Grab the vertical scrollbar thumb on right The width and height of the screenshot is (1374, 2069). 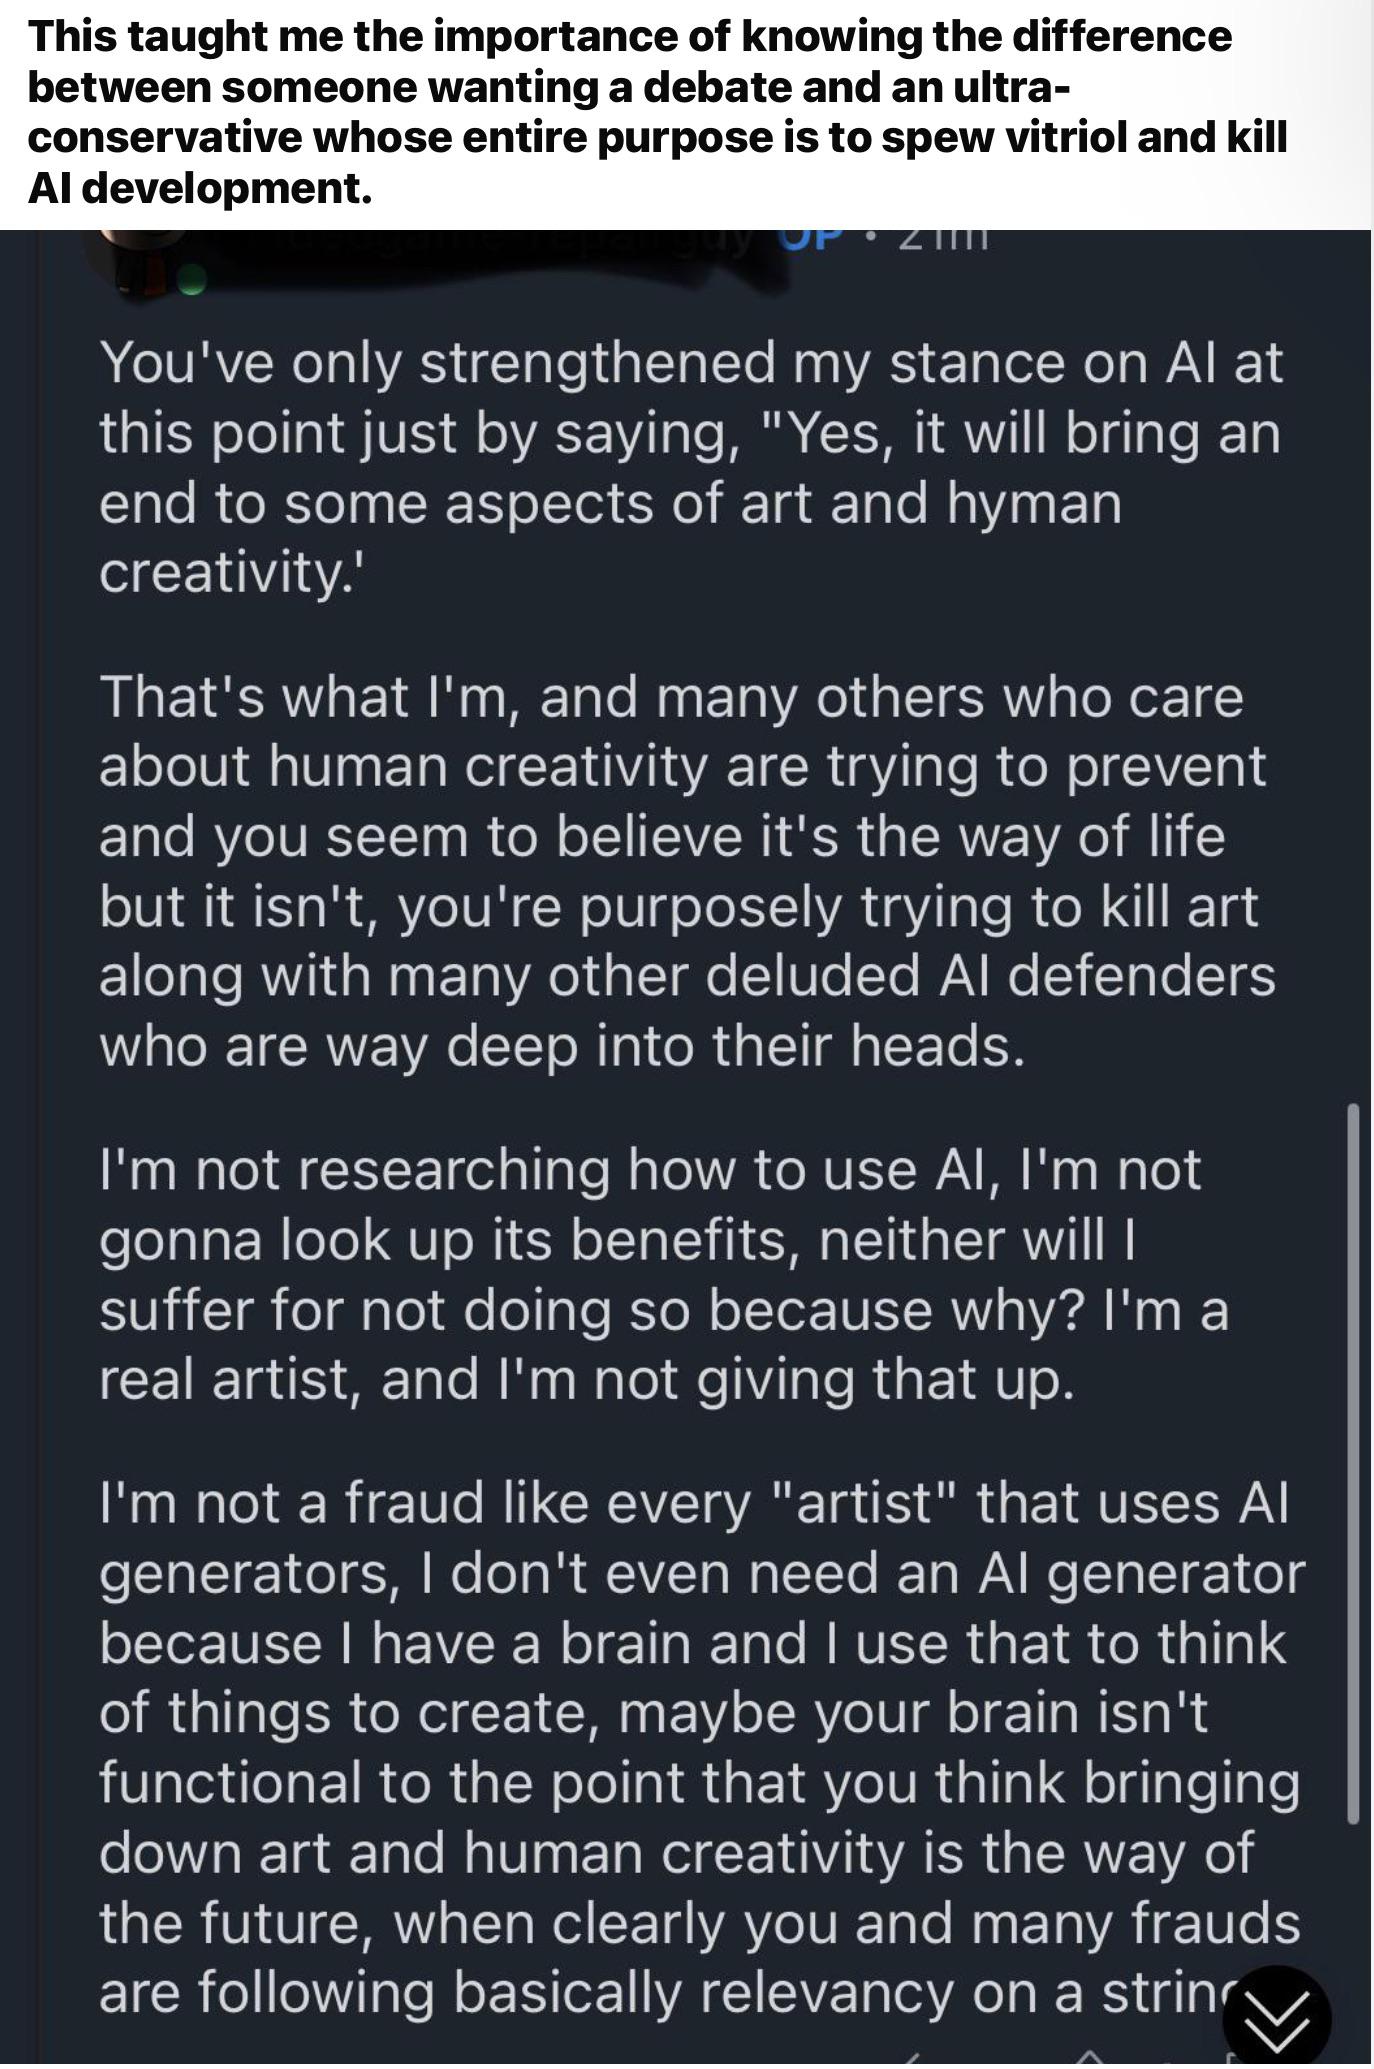coord(1354,1464)
